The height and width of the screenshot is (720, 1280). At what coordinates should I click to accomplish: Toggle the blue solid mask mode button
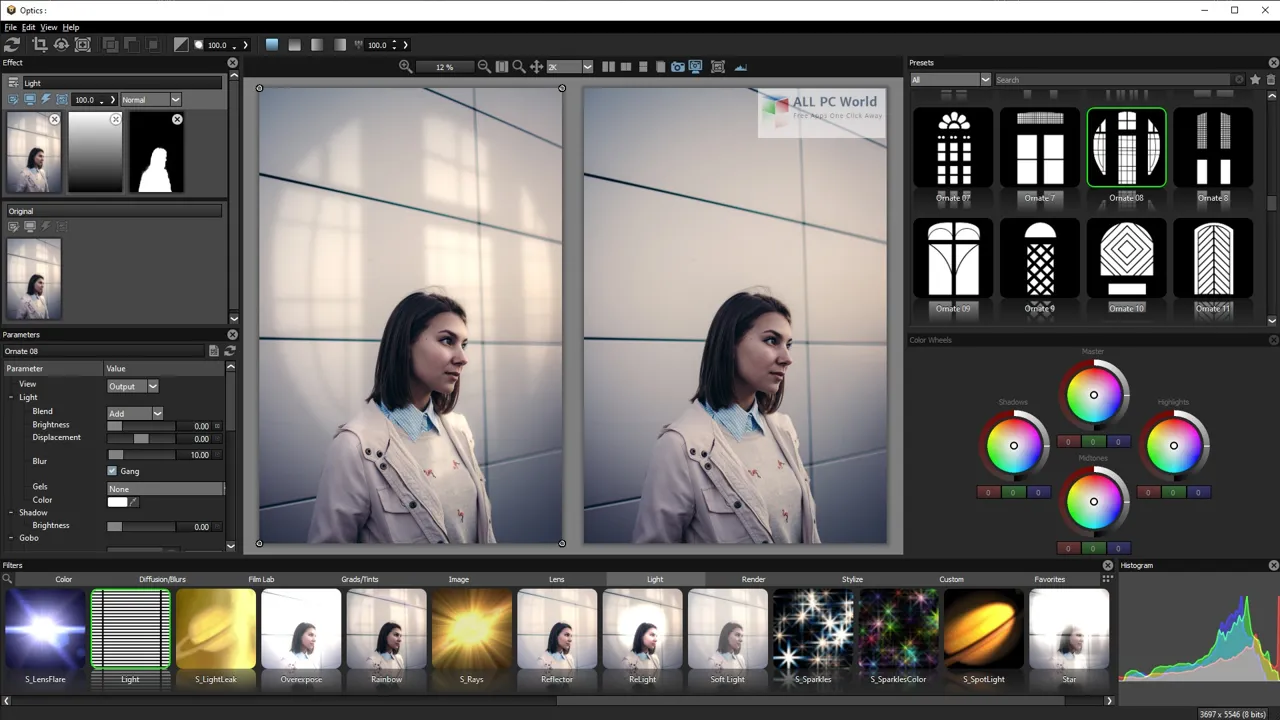(271, 45)
